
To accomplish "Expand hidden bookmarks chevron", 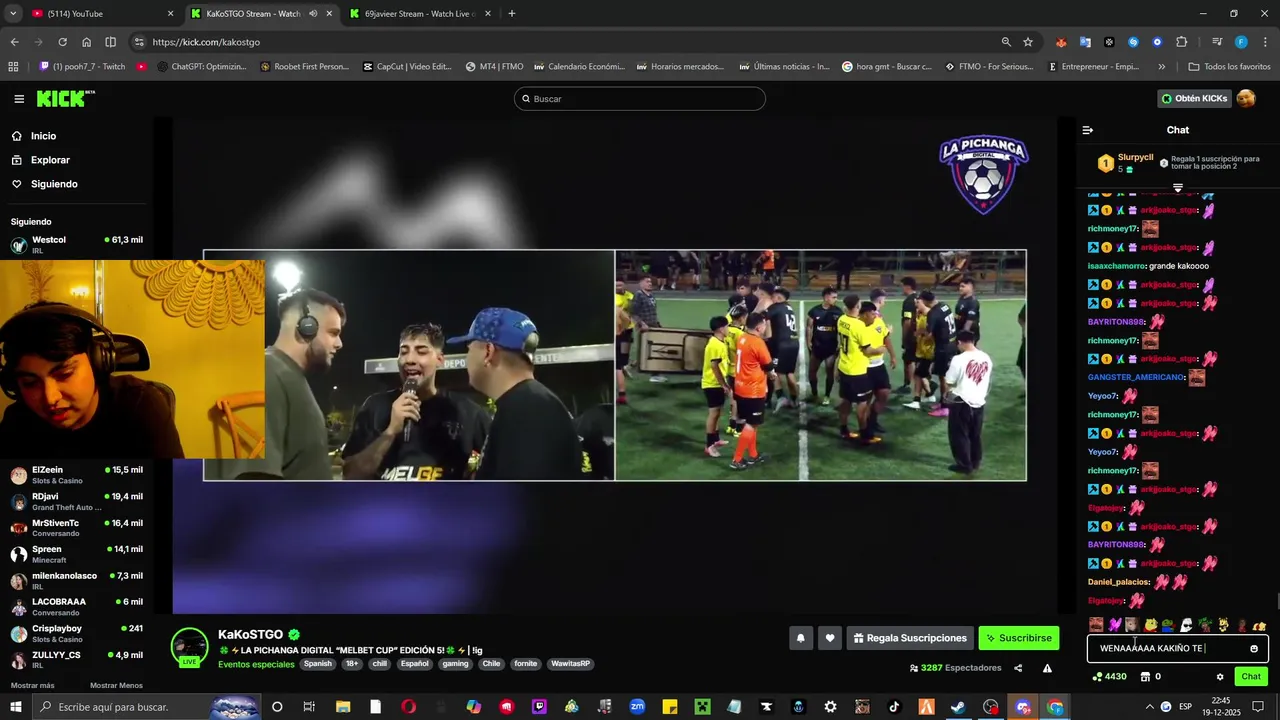I will click(1161, 67).
